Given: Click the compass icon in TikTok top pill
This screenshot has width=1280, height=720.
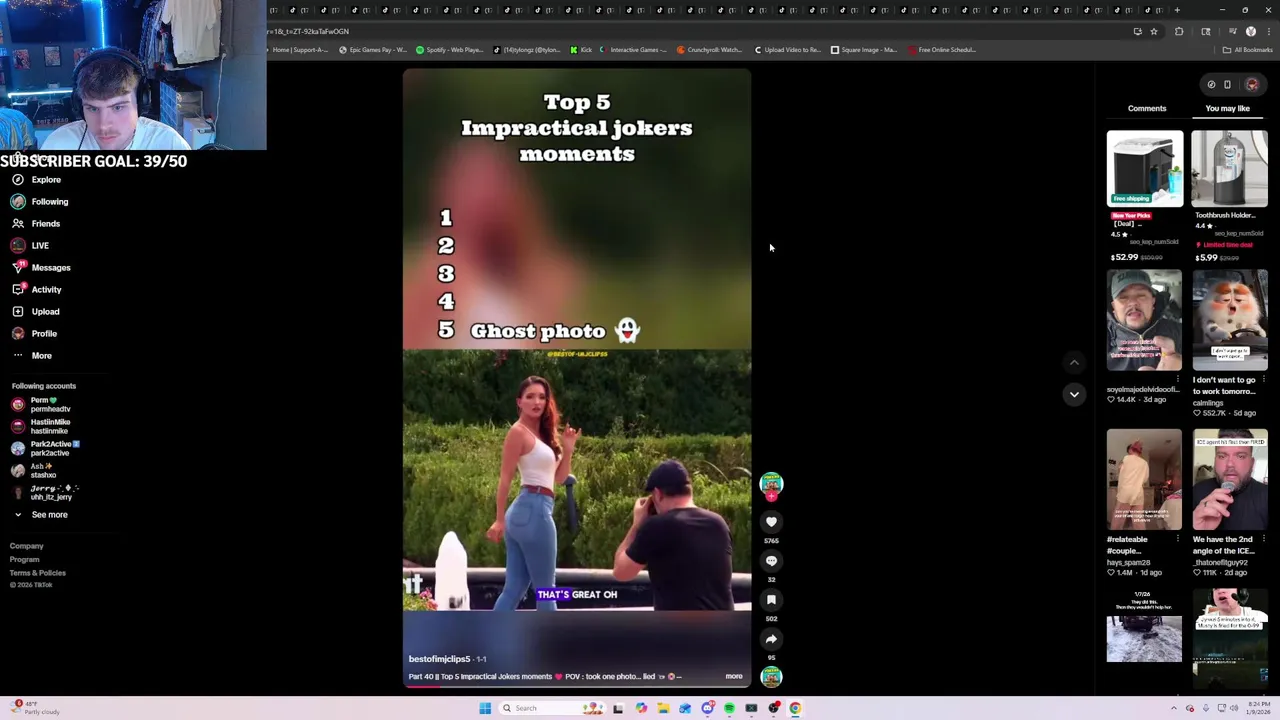Looking at the screenshot, I should 1211,85.
